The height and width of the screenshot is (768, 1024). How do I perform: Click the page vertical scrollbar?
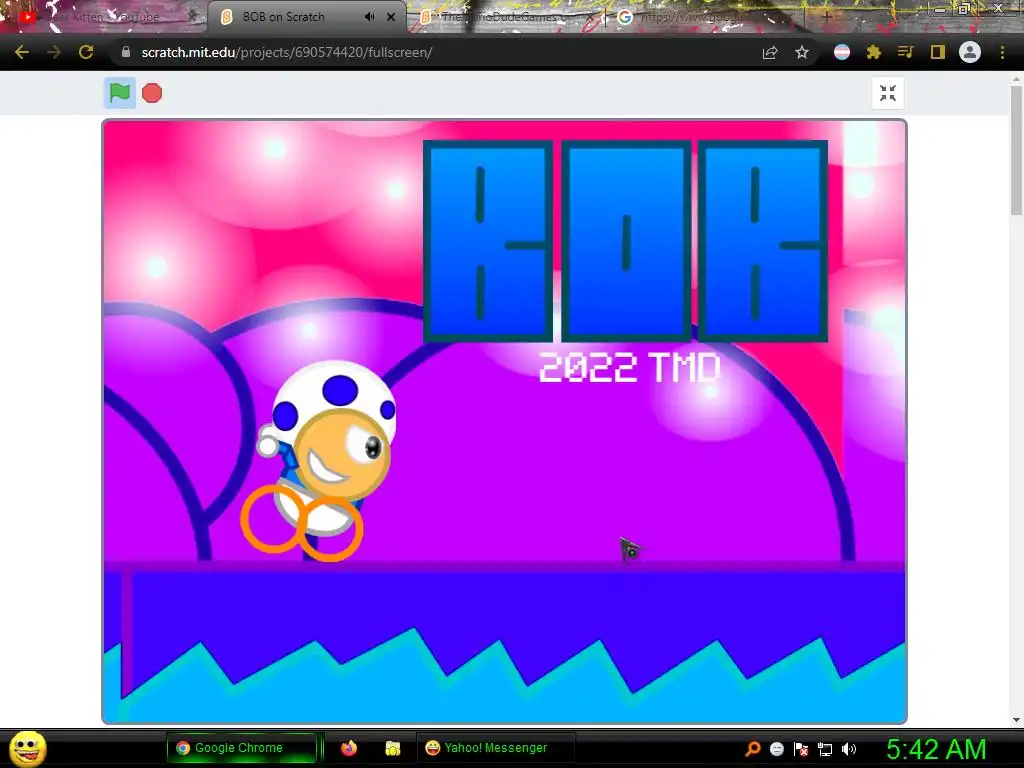tap(1016, 150)
